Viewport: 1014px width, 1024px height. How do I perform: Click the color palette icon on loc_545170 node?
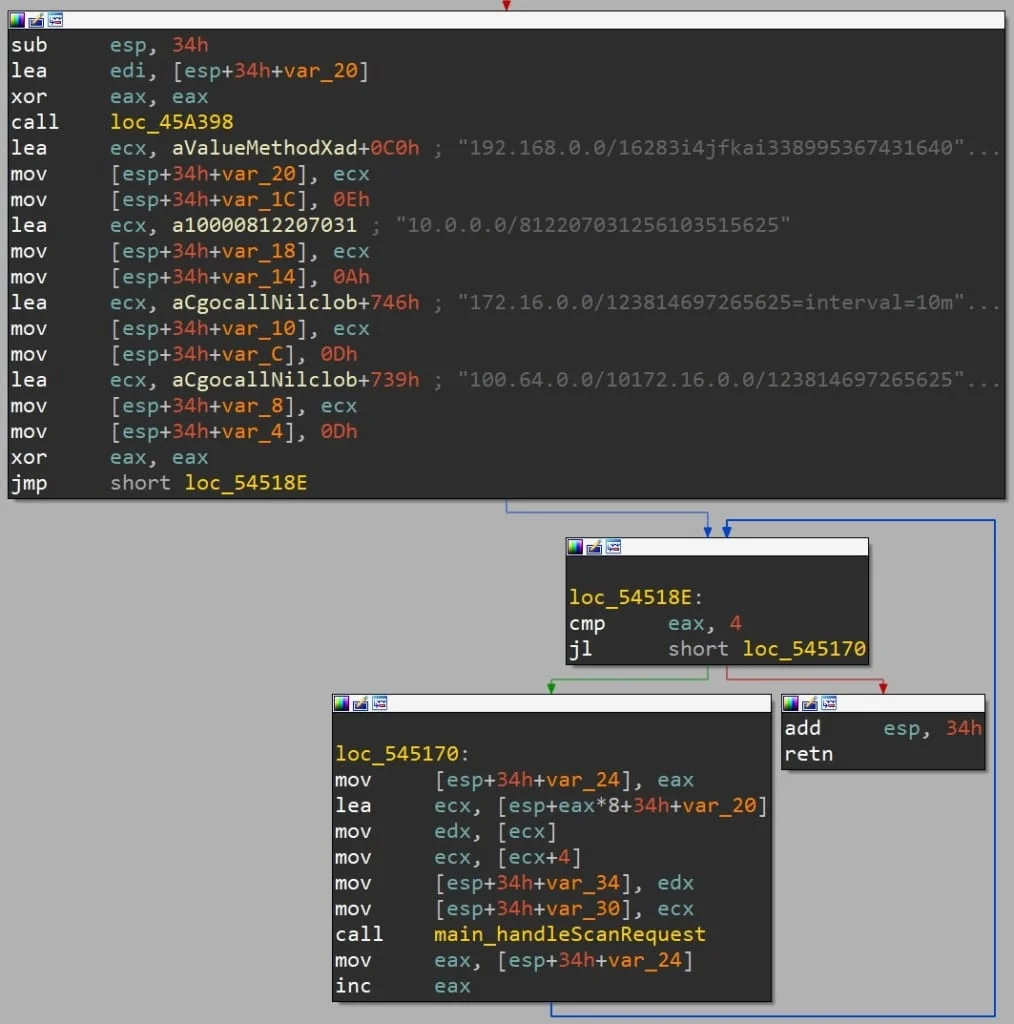[x=341, y=703]
